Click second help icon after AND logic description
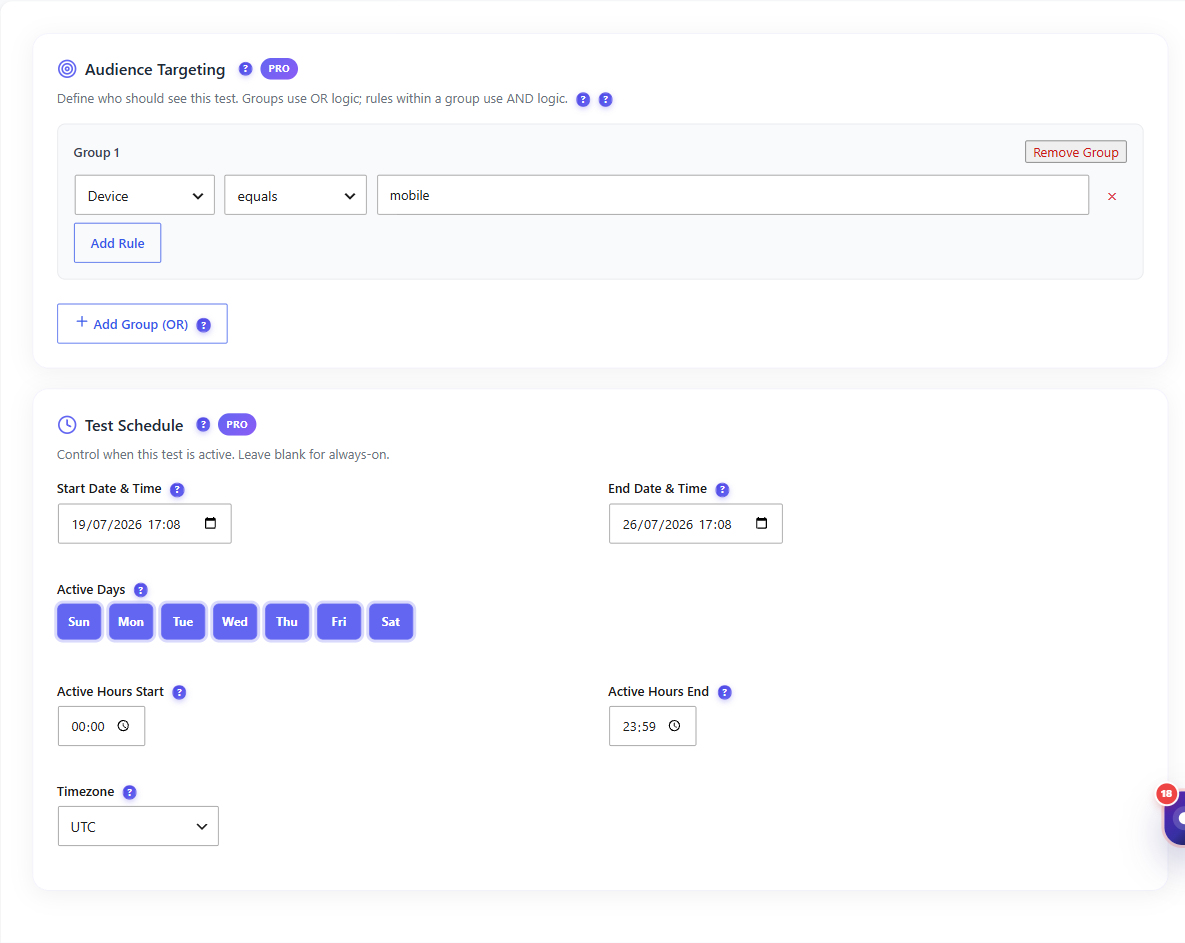The width and height of the screenshot is (1185, 943). 605,100
